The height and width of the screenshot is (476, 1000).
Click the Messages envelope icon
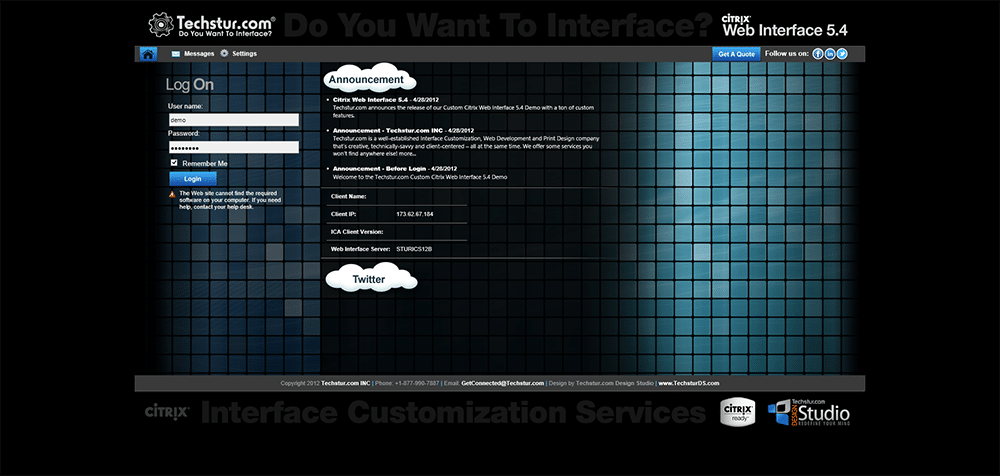click(x=176, y=54)
